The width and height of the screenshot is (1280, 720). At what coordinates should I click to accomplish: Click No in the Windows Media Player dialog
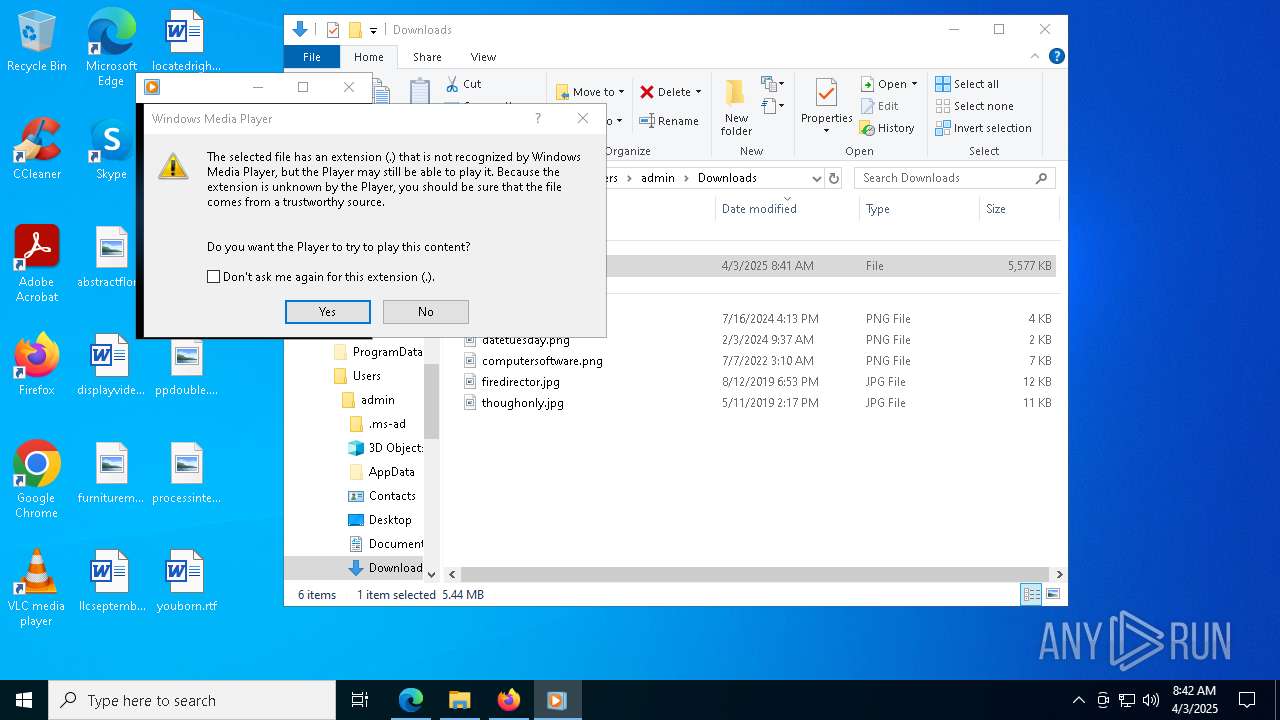point(426,312)
